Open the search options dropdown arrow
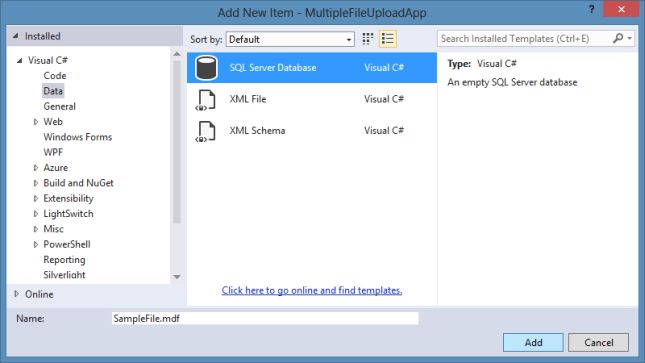Image resolution: width=645 pixels, height=363 pixels. point(629,38)
